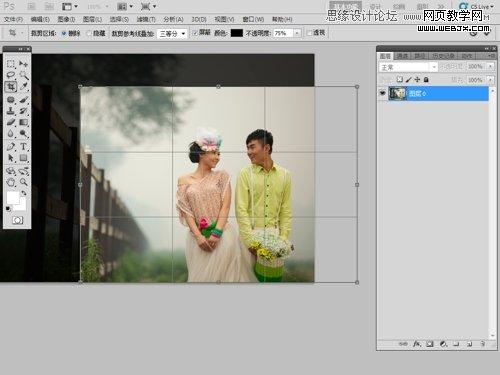Pick the crop shield black color swatch
The image size is (500, 375).
(x=237, y=33)
